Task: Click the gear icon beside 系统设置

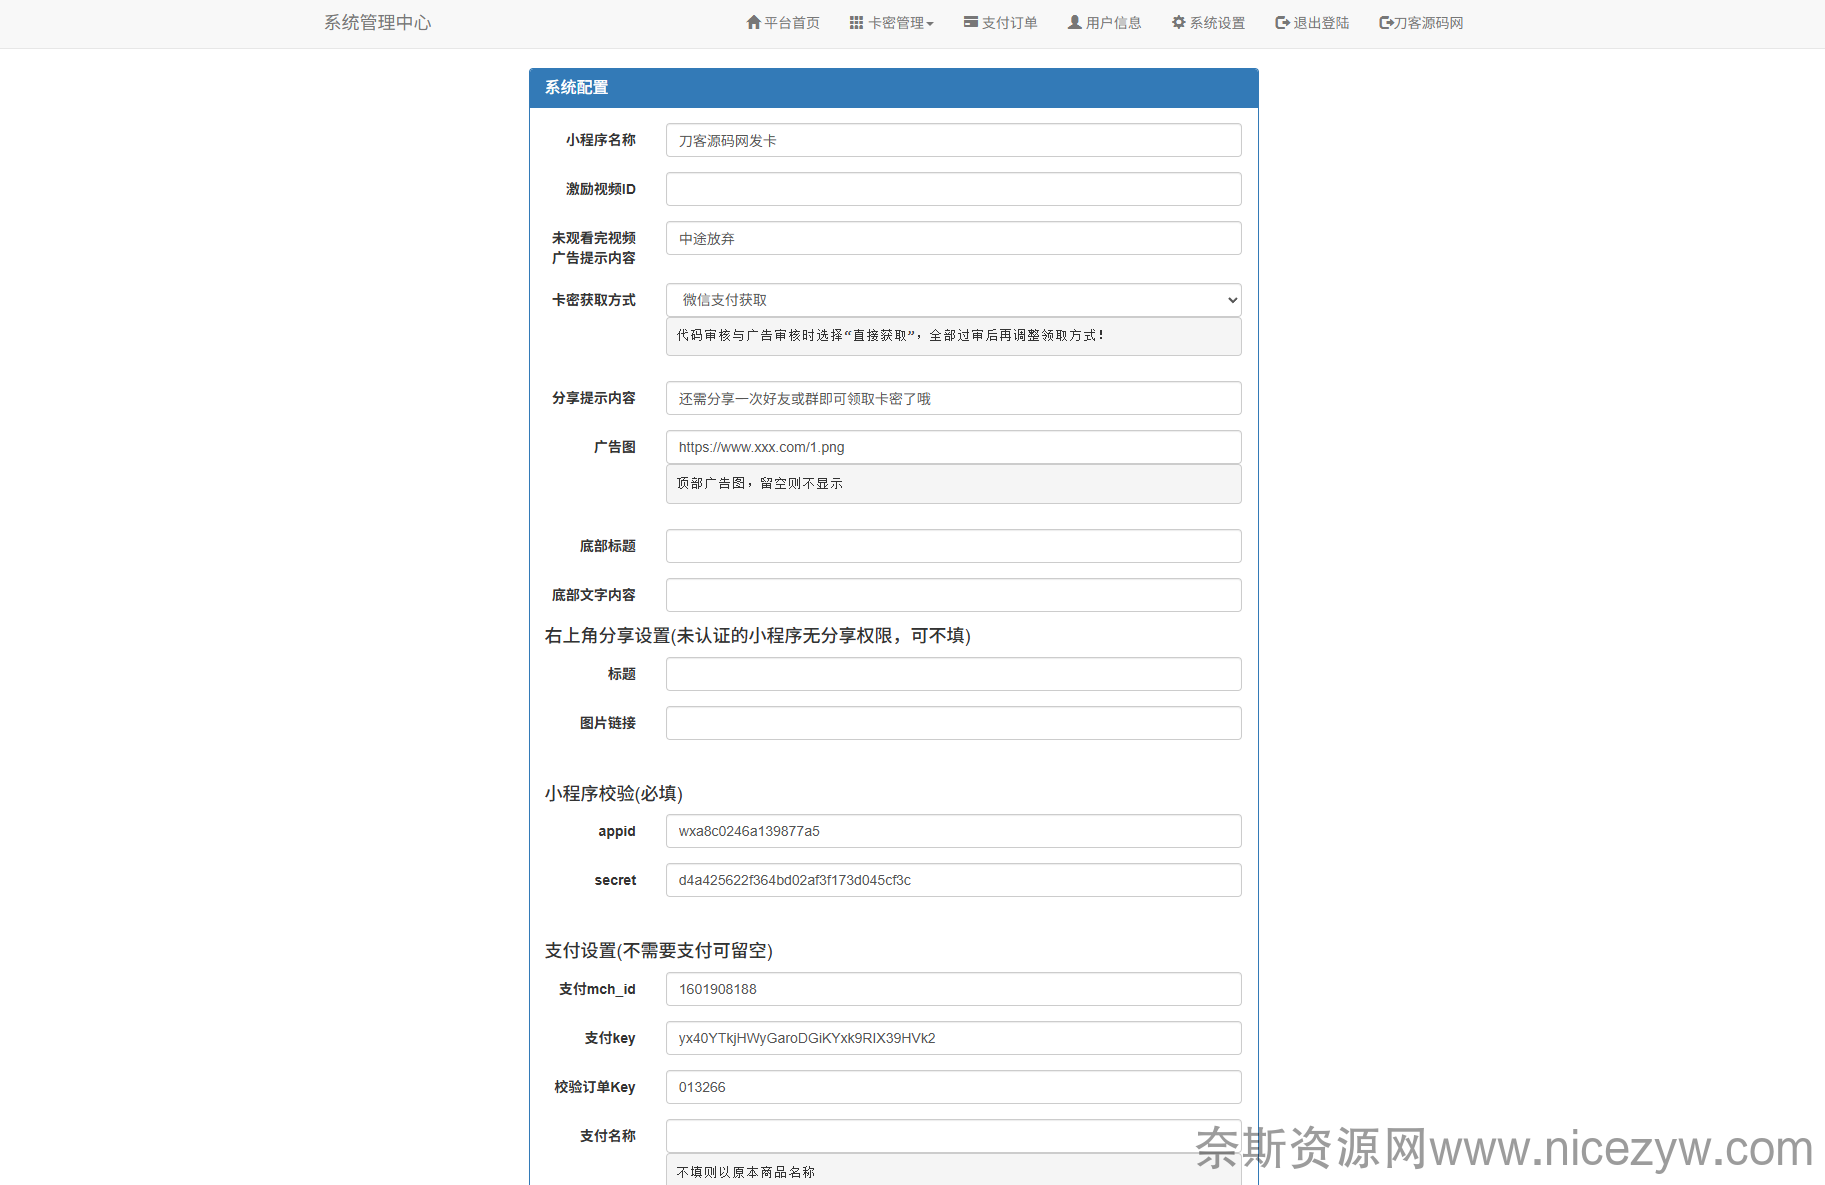Action: tap(1179, 22)
